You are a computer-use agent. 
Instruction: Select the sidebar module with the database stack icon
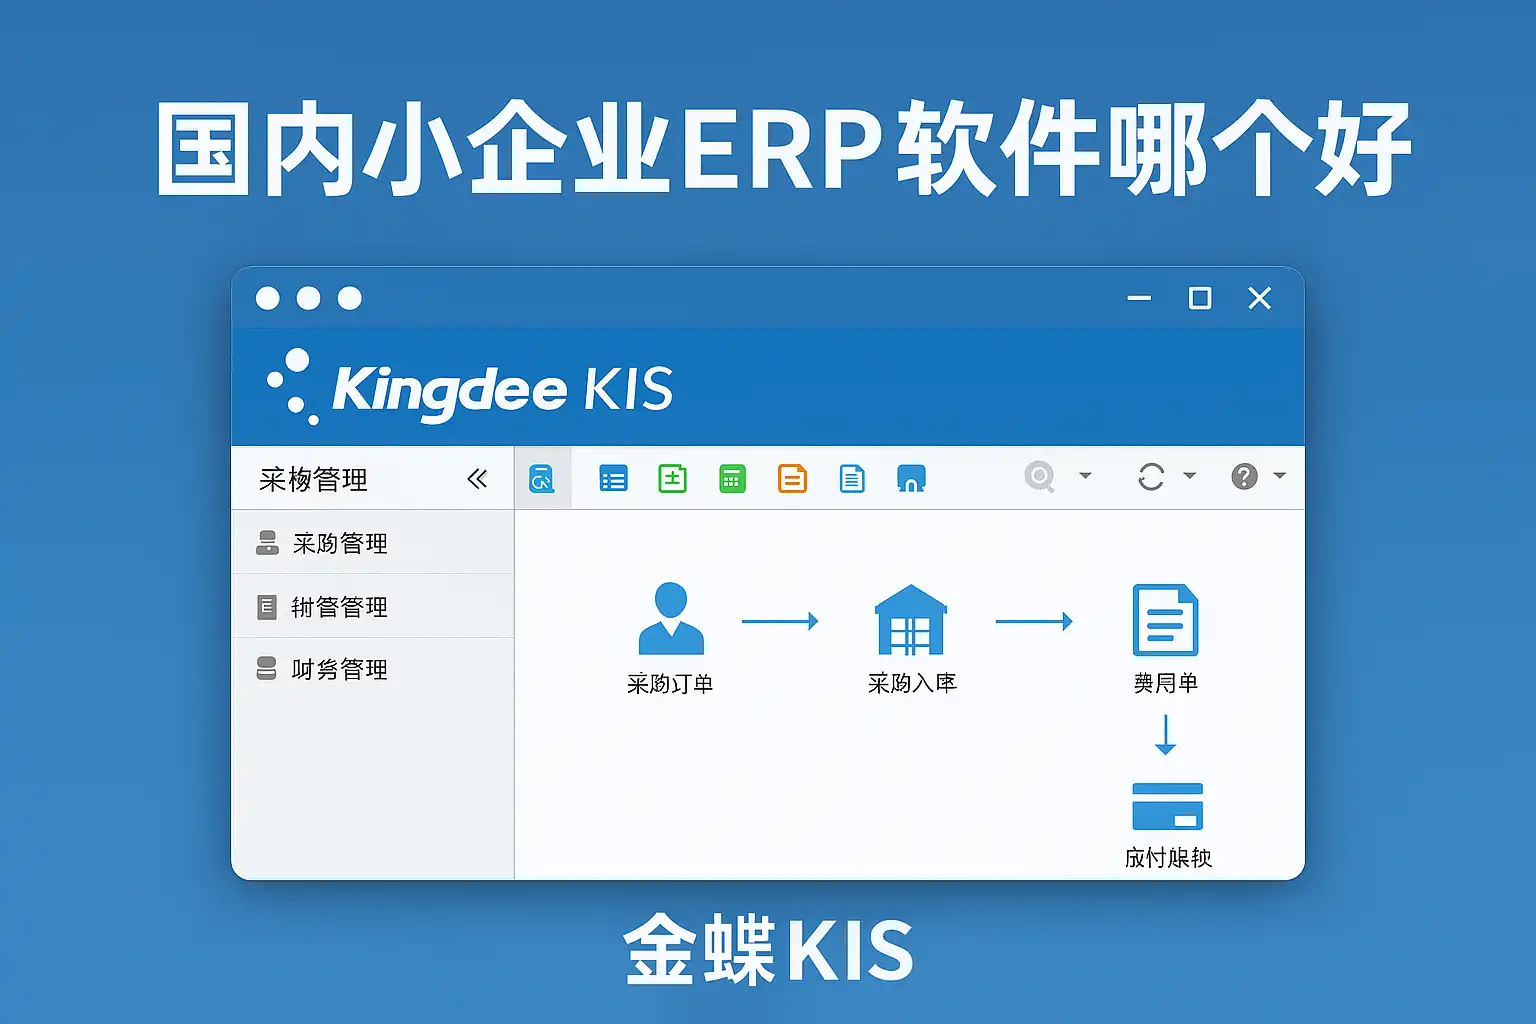coord(373,669)
